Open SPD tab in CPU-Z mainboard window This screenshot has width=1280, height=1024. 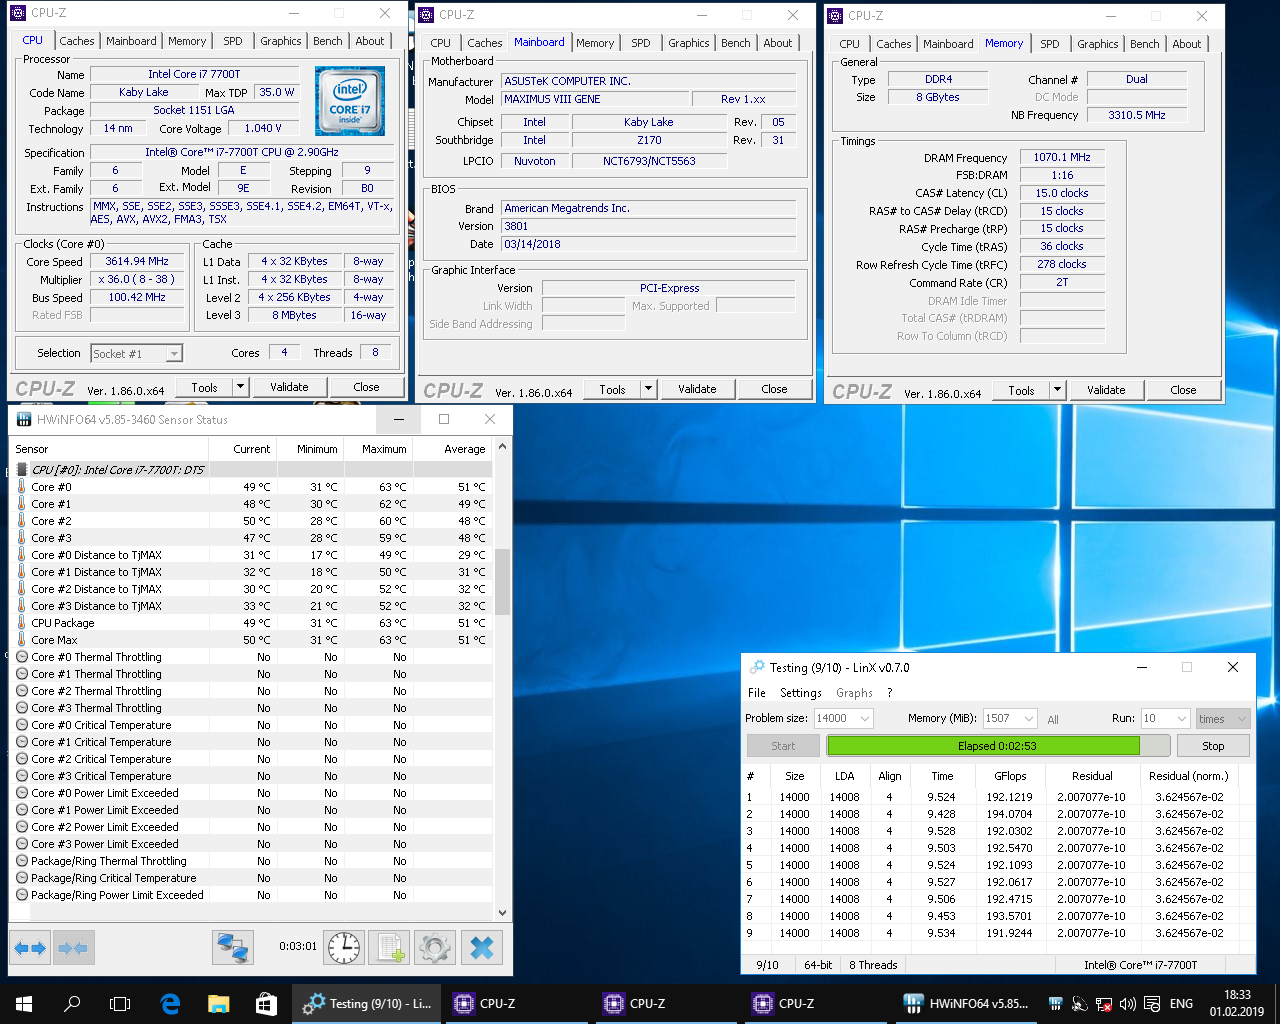(x=641, y=43)
